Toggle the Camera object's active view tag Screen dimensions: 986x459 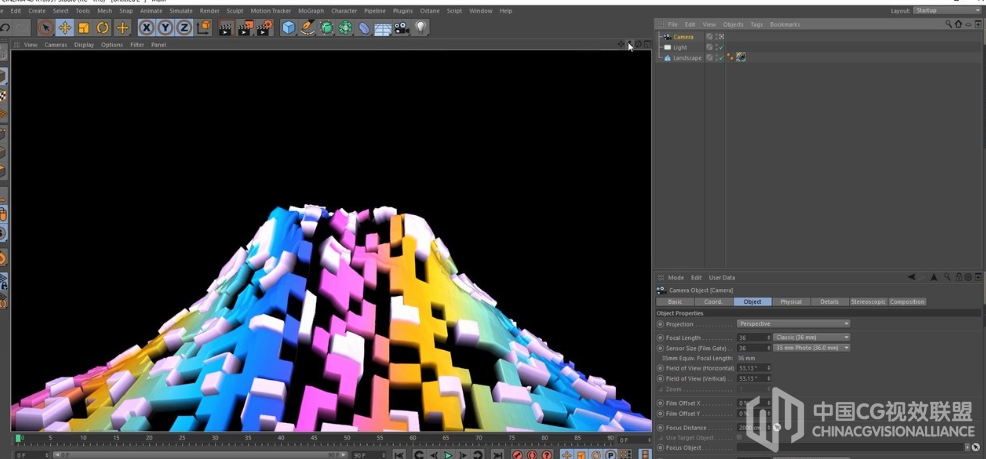(x=721, y=37)
